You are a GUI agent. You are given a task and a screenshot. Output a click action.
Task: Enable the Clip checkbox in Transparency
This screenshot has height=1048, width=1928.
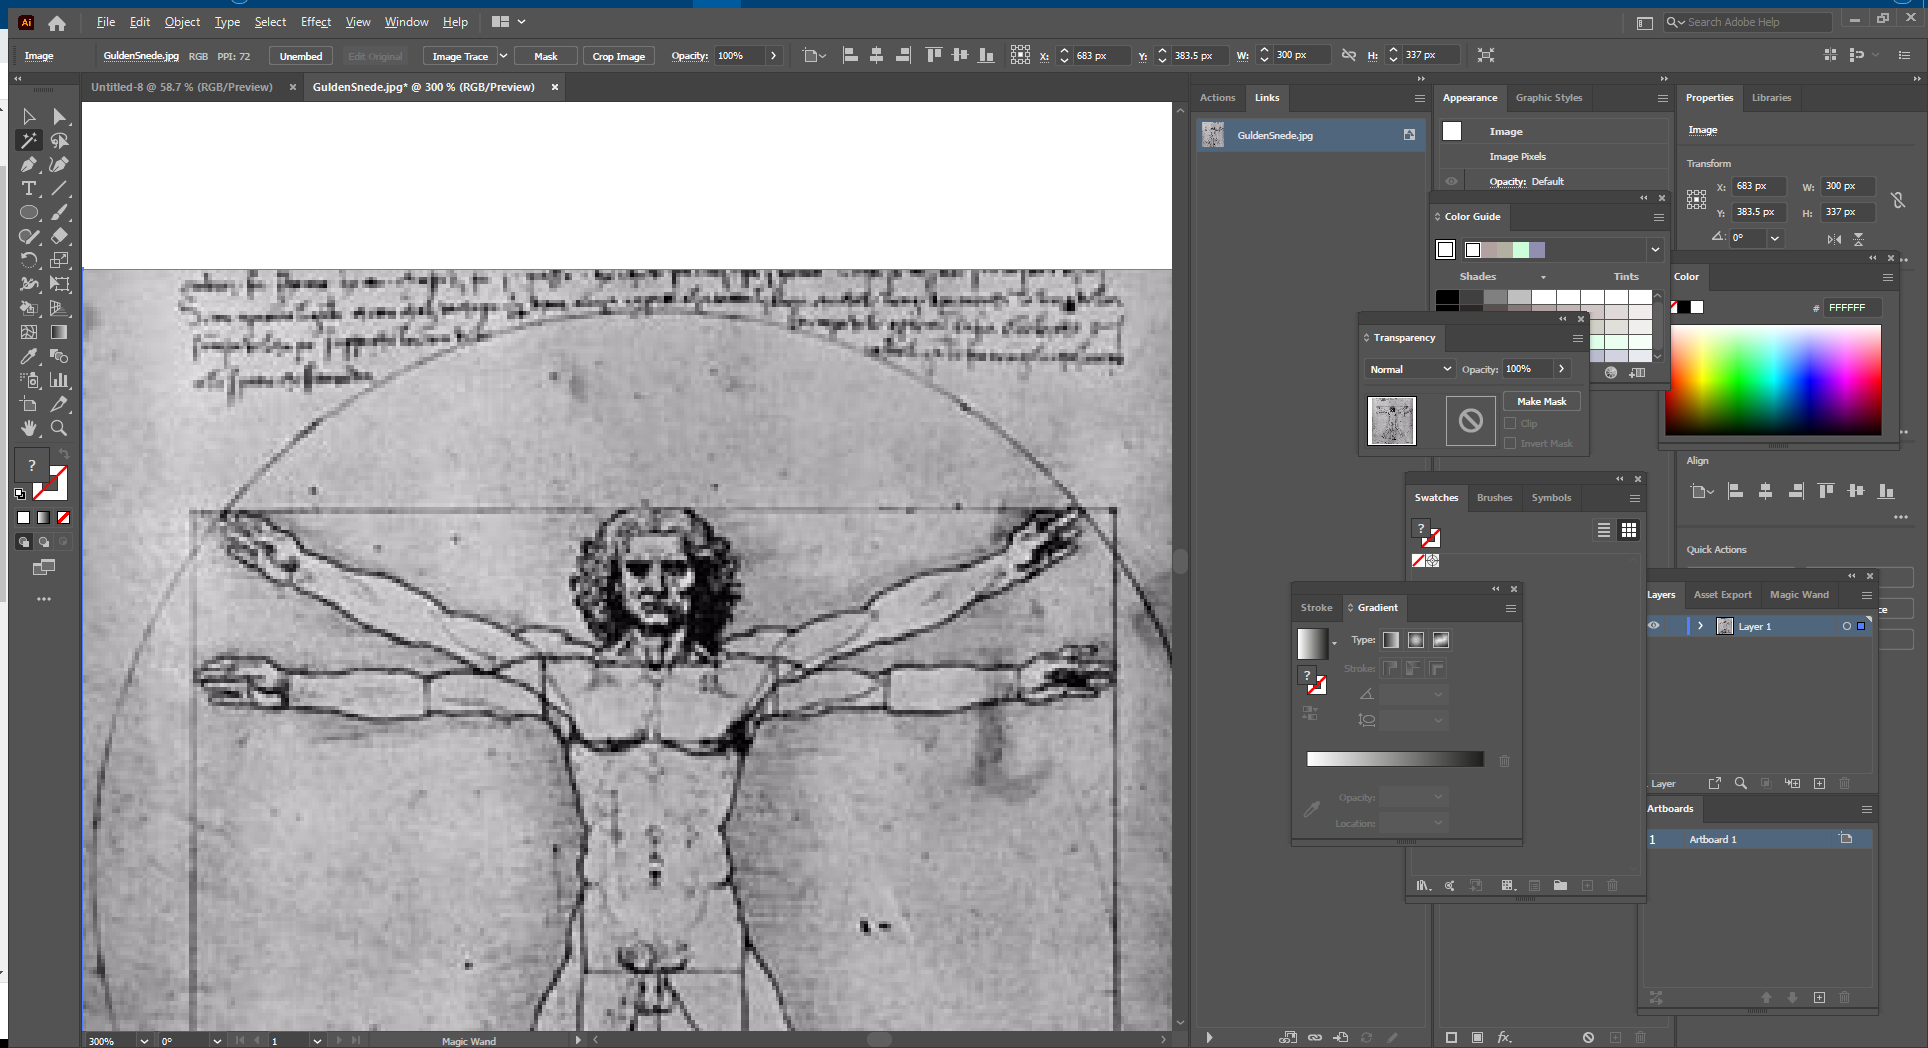coord(1510,423)
